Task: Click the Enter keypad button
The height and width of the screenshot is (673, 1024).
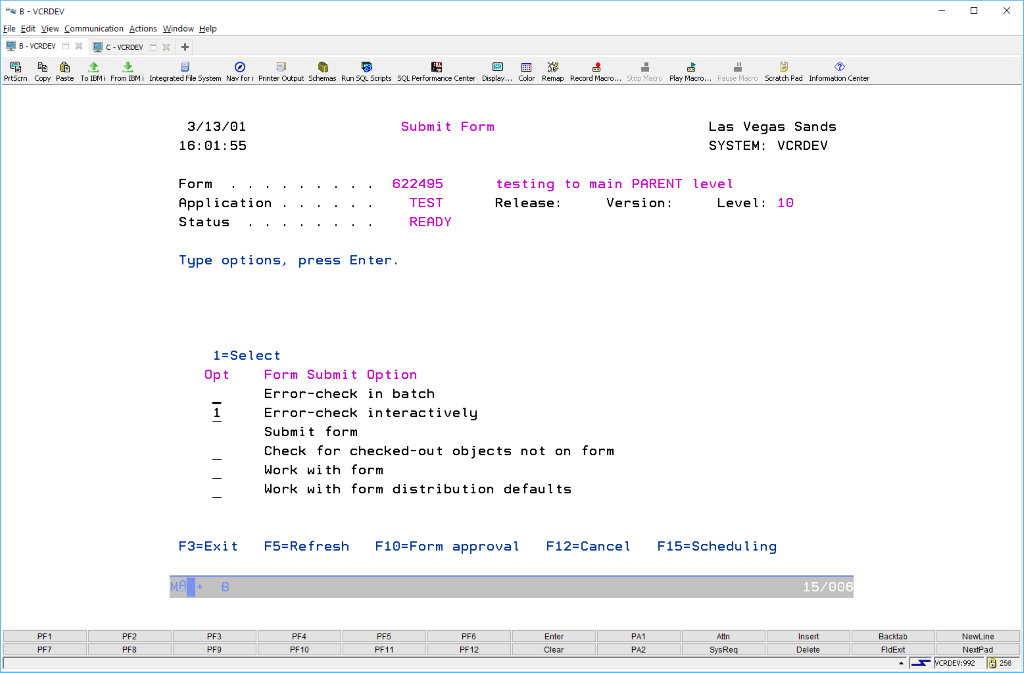Action: tap(554, 636)
